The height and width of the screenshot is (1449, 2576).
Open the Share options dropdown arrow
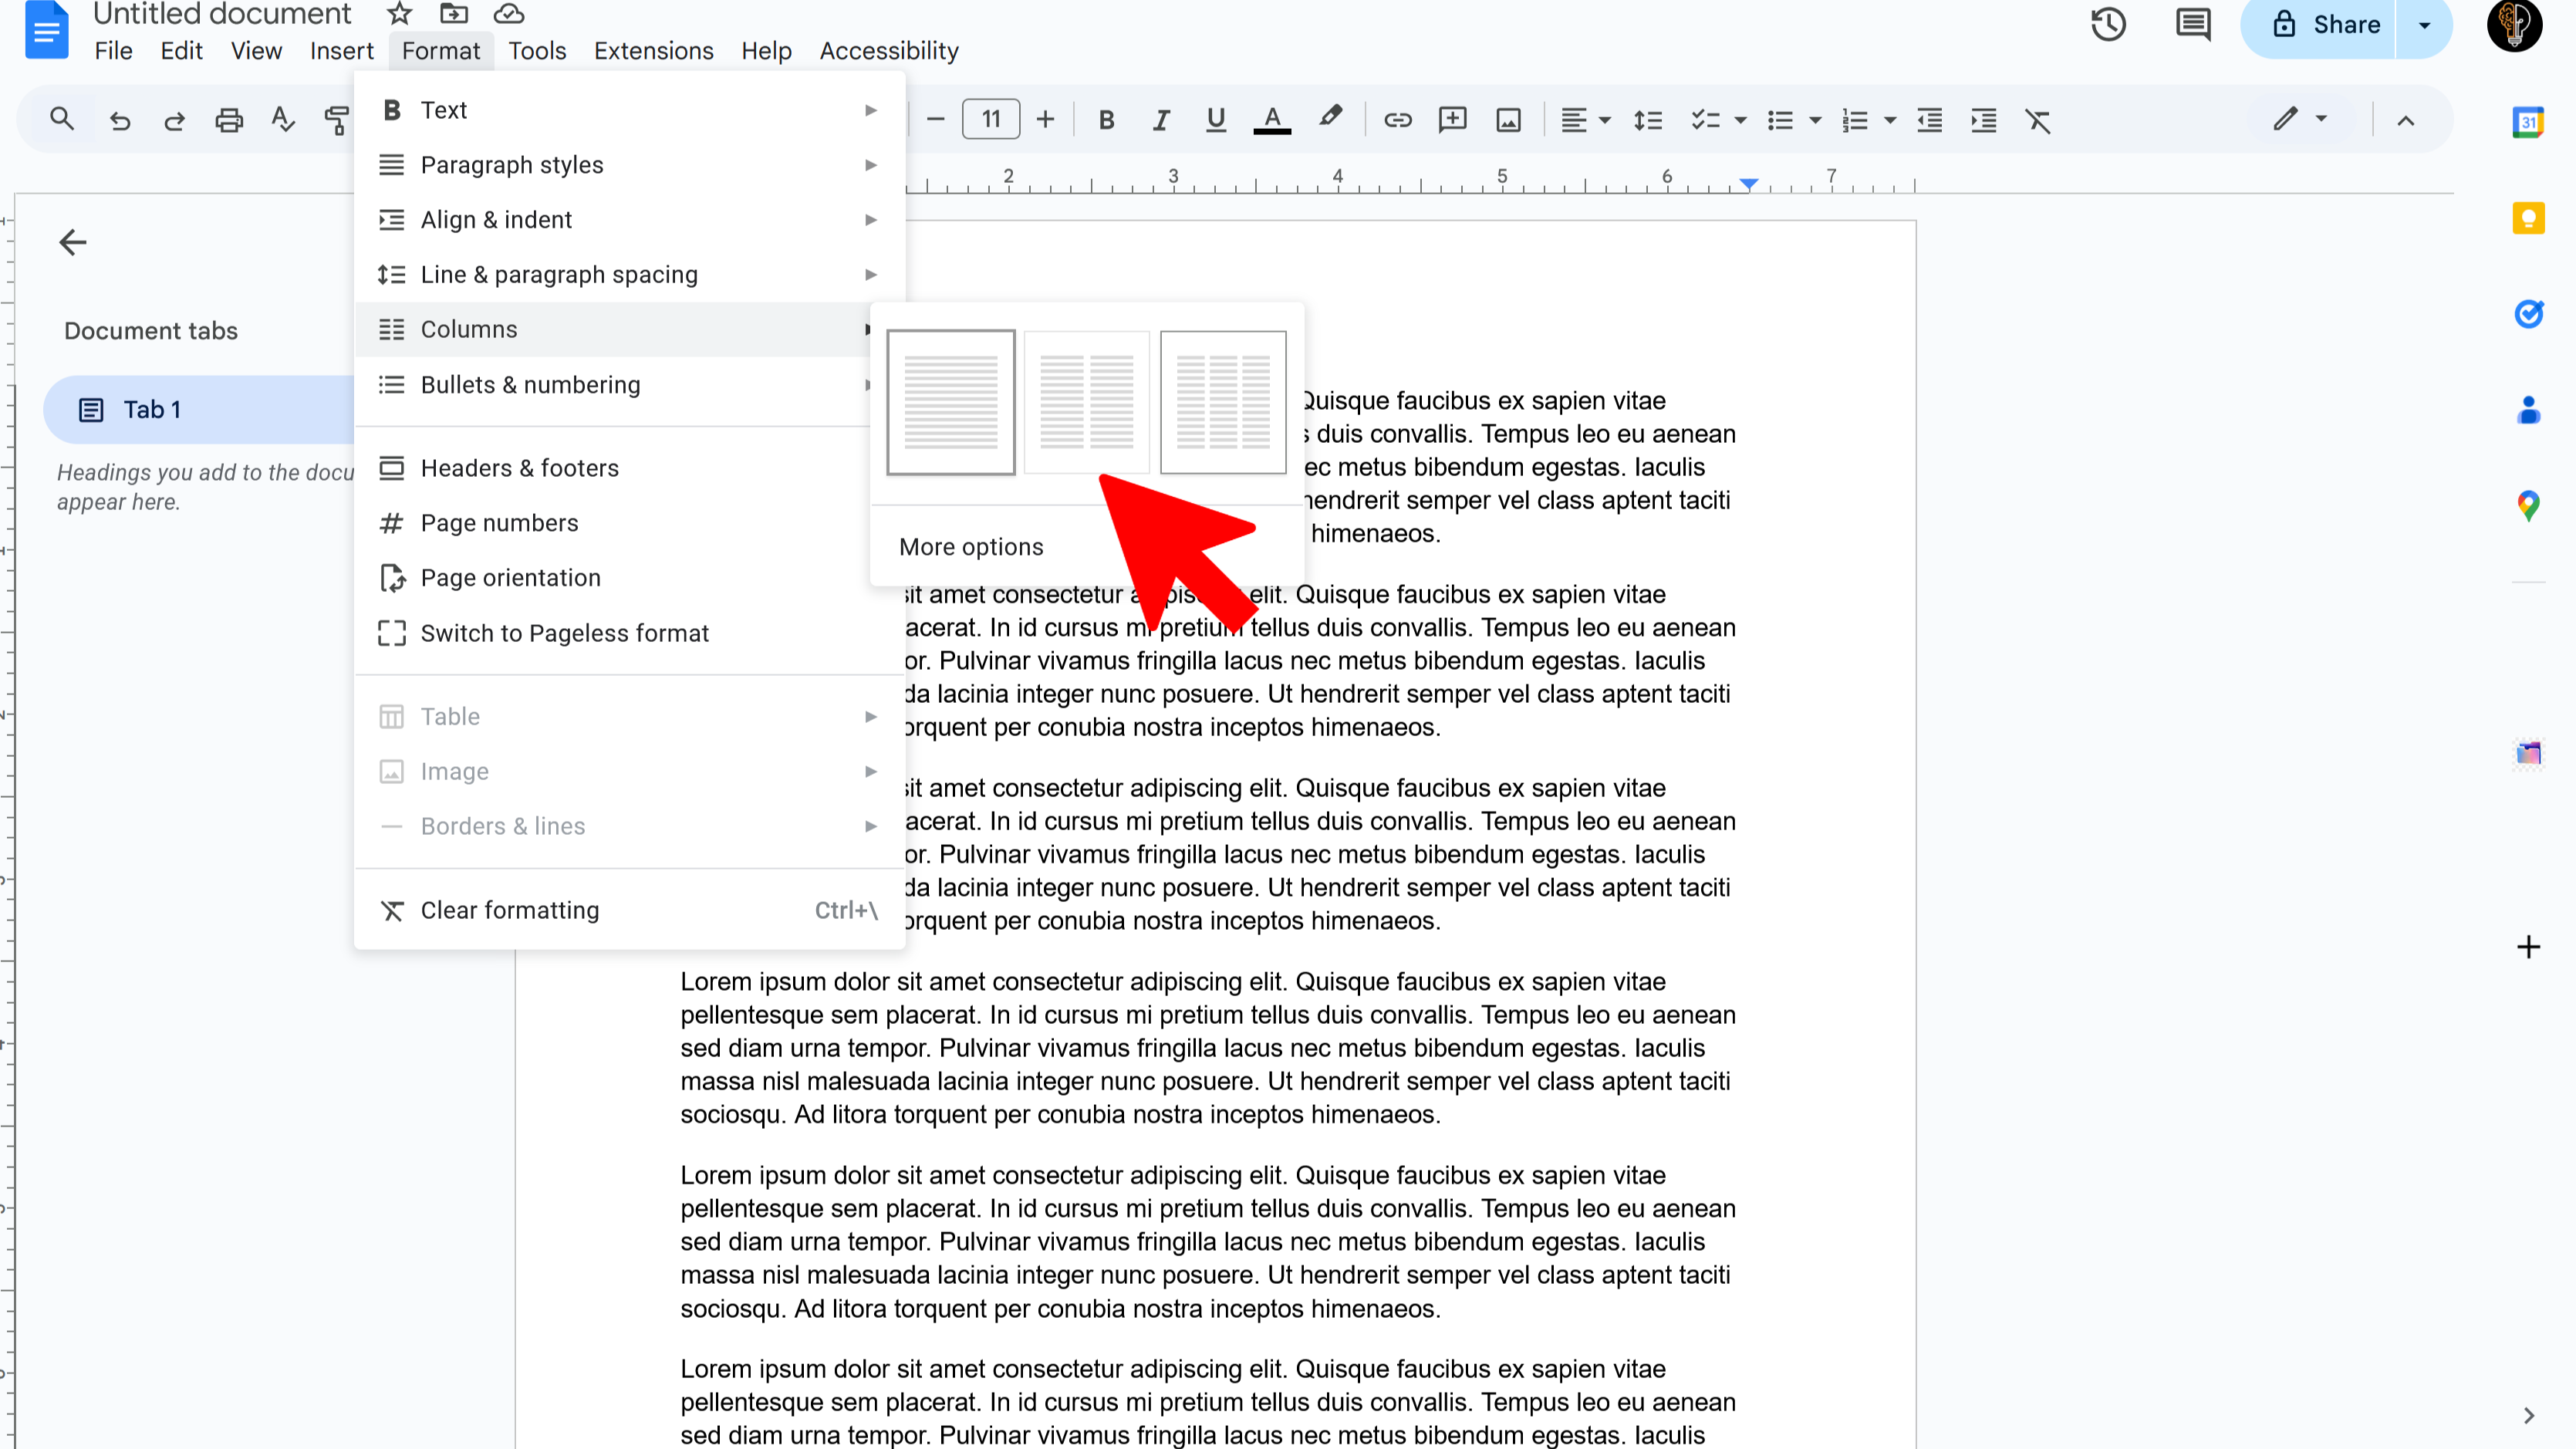2424,25
